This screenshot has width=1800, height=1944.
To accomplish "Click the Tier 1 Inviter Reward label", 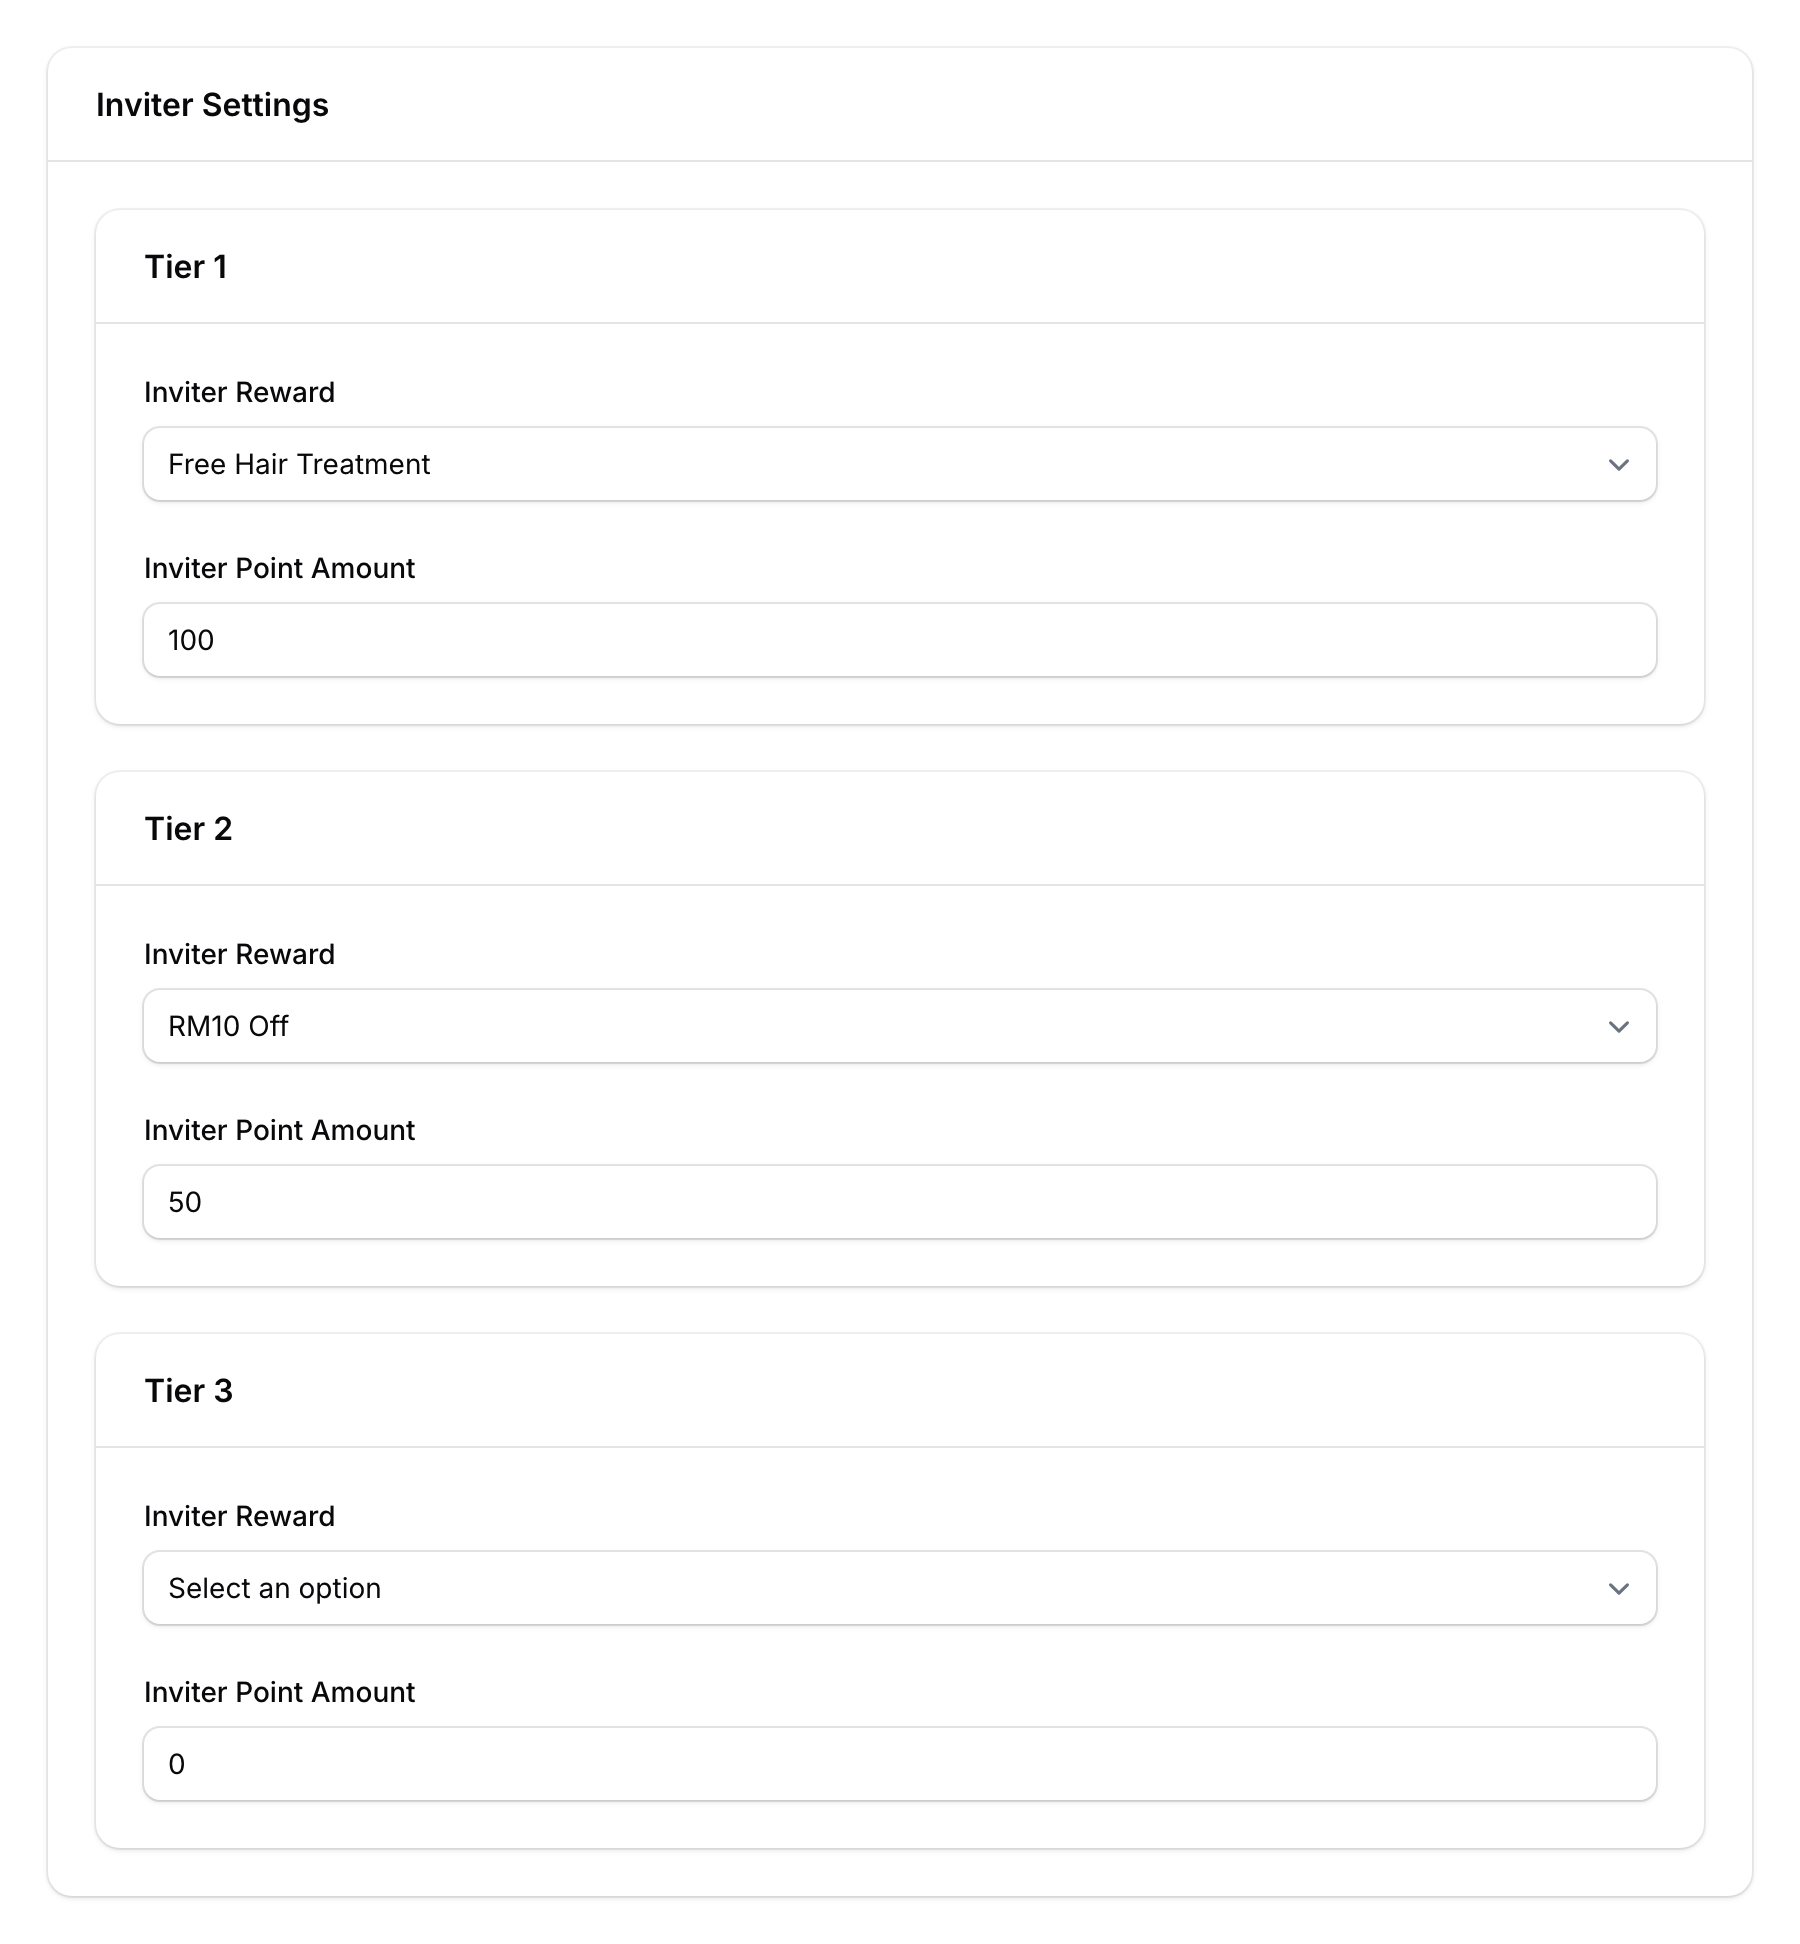I will point(239,392).
